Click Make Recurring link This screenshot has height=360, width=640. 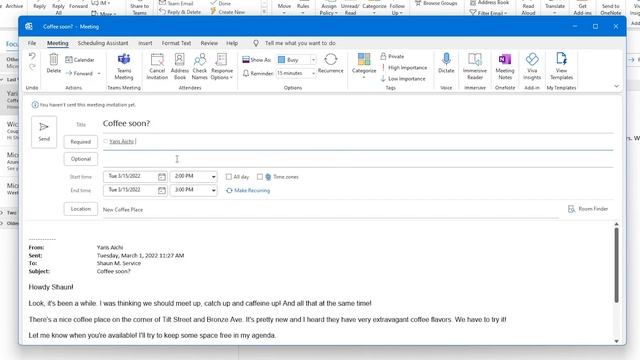coord(248,191)
